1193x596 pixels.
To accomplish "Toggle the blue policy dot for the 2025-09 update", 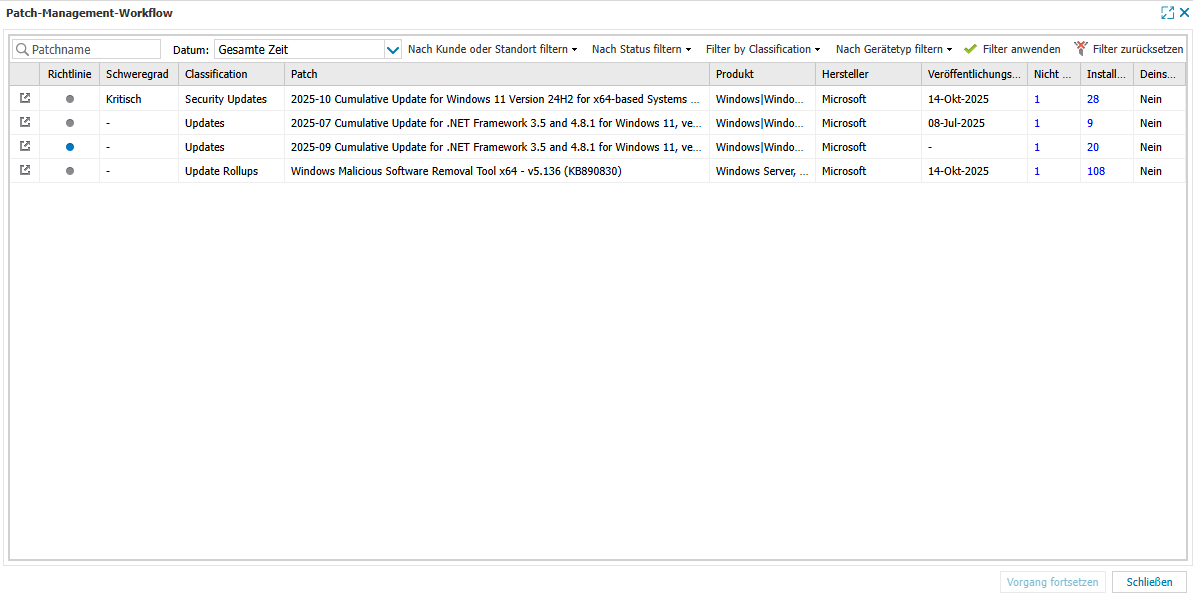I will [x=70, y=147].
